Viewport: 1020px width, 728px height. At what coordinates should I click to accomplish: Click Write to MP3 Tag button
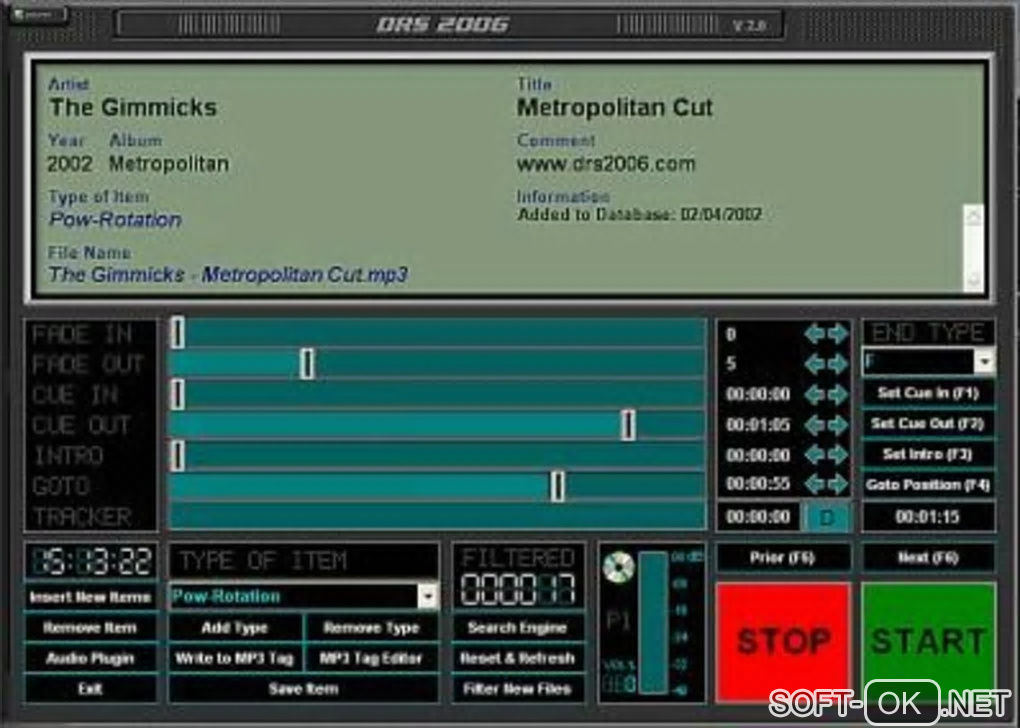coord(235,658)
